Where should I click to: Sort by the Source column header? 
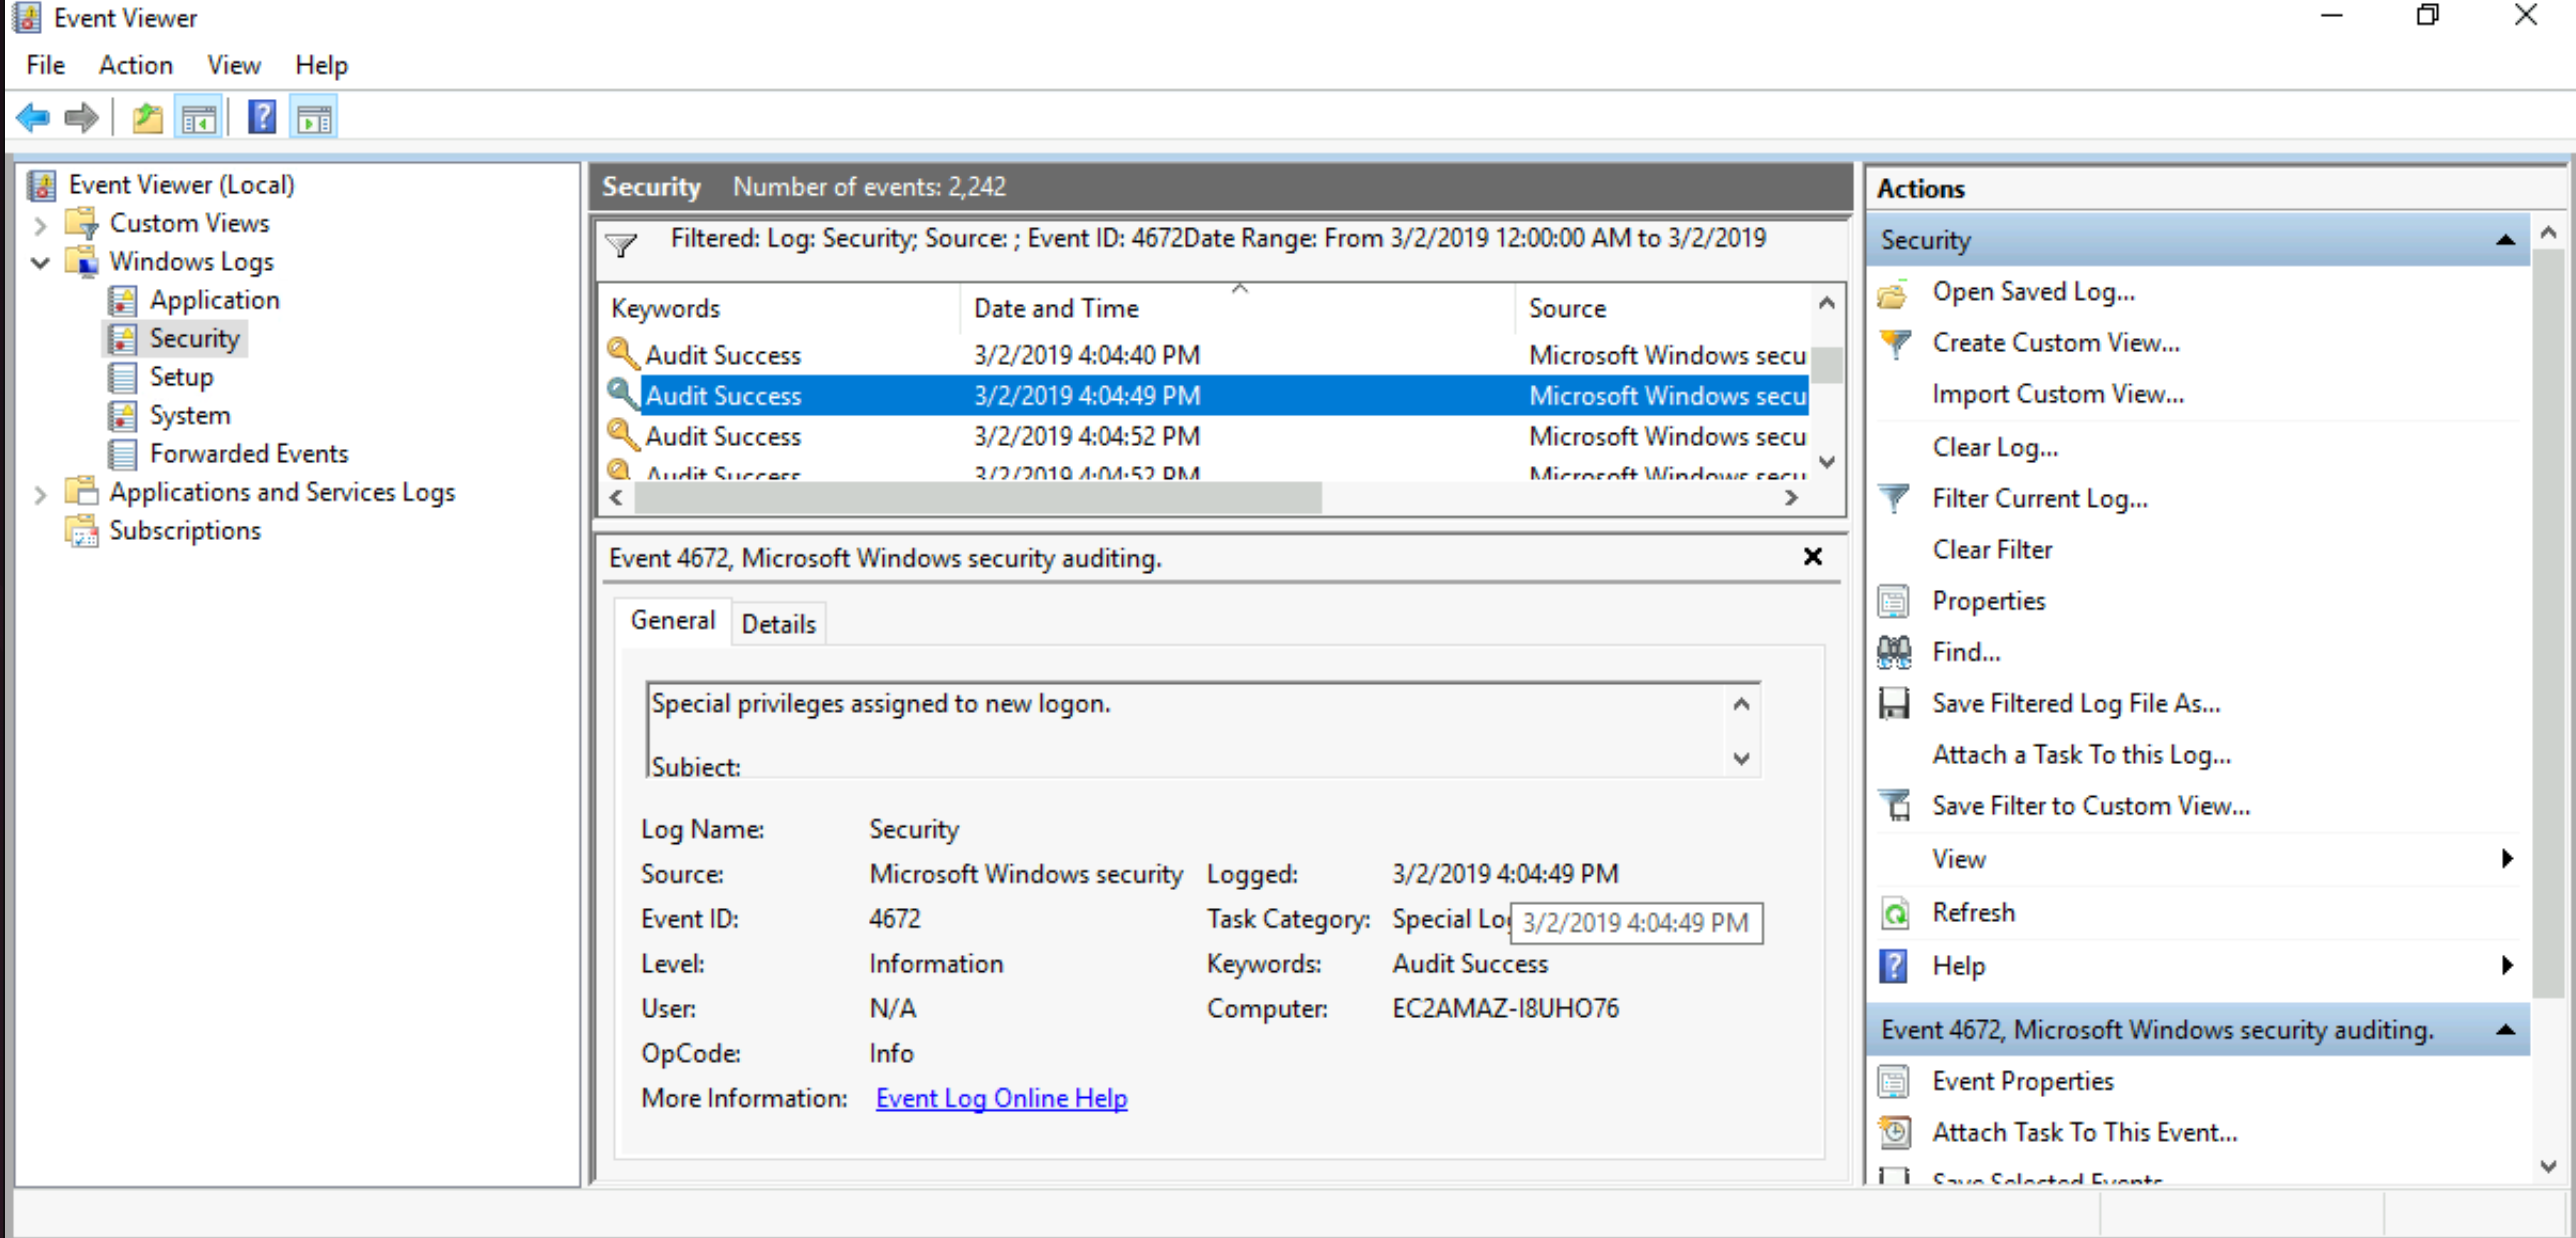coord(1662,308)
